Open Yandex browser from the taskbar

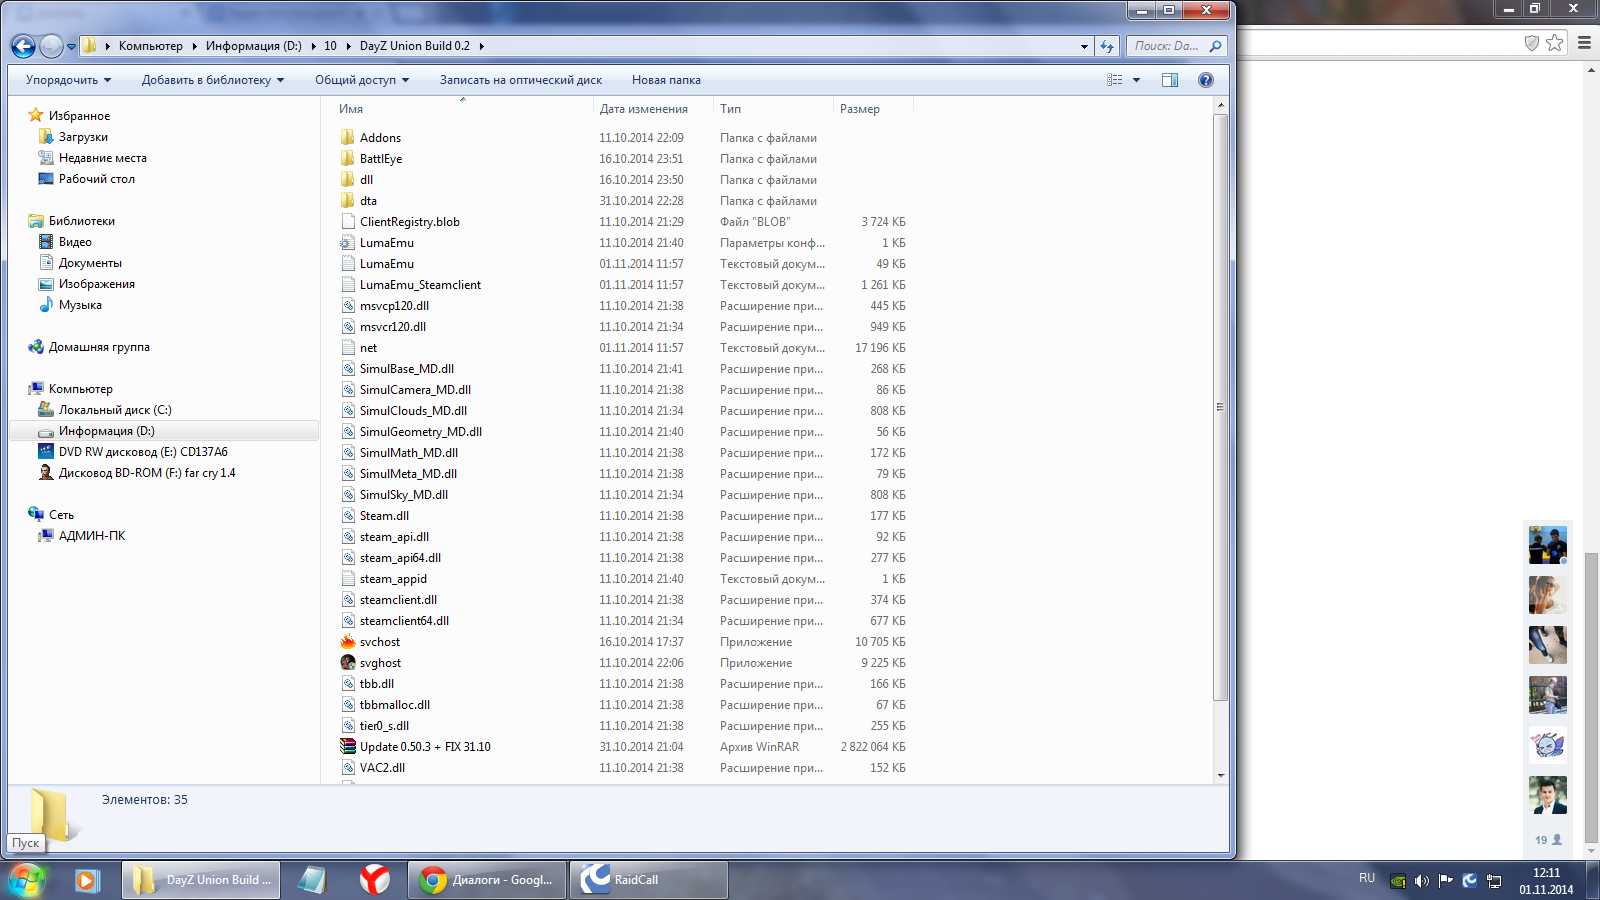coord(375,880)
